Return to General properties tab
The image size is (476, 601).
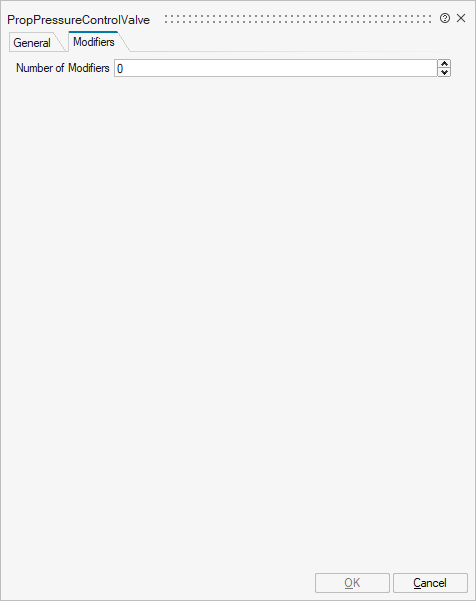pos(32,43)
